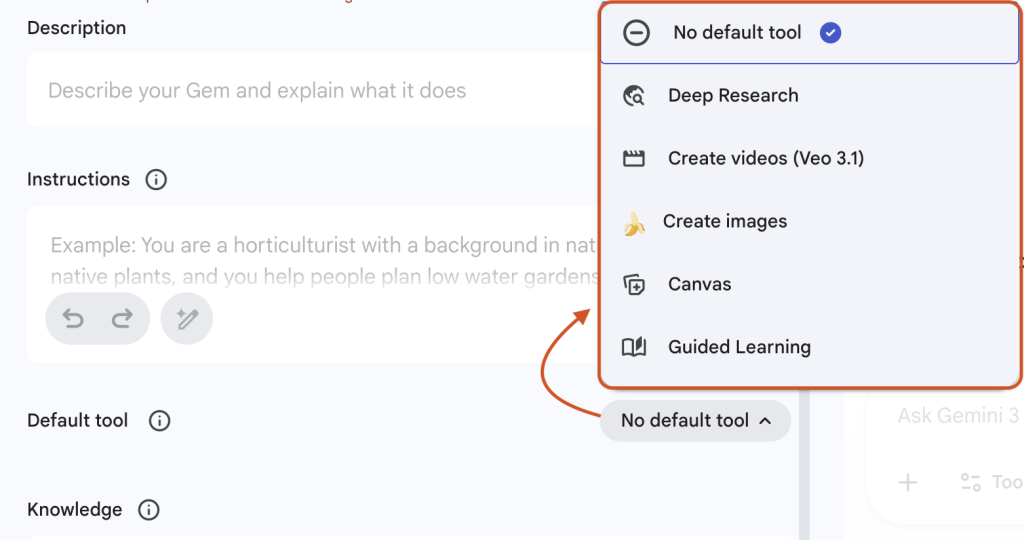The width and height of the screenshot is (1024, 540).
Task: Click the blue checkmark beside No default tool
Action: click(830, 33)
